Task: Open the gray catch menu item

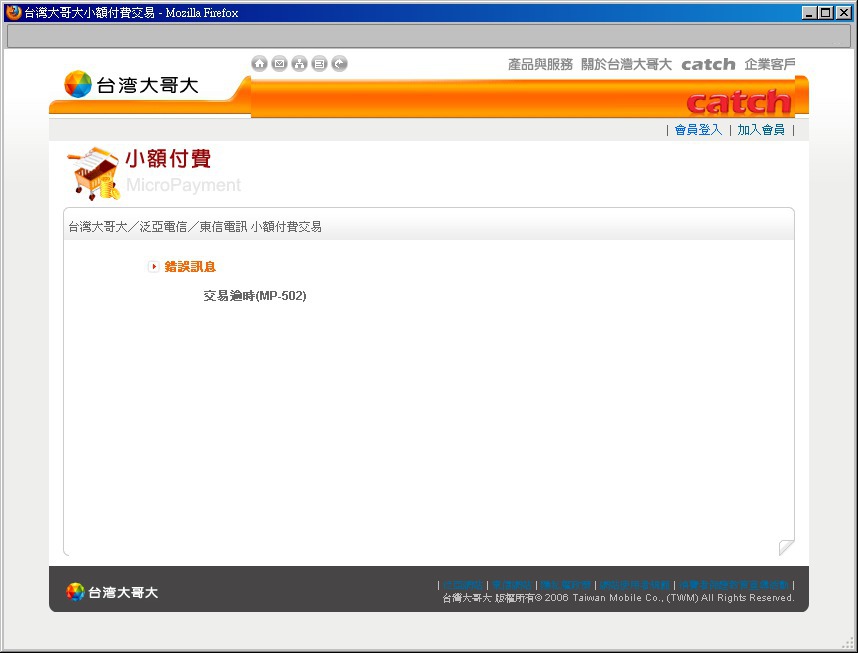Action: click(708, 64)
